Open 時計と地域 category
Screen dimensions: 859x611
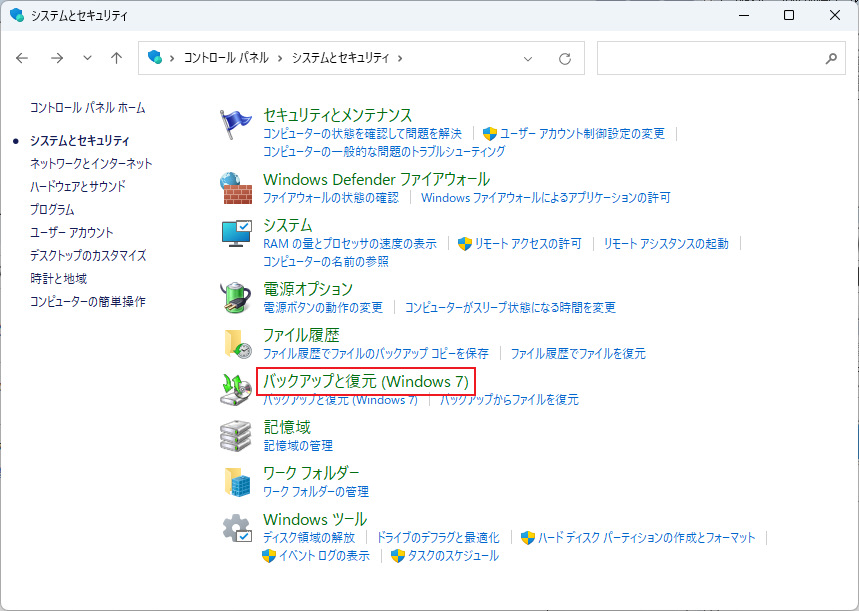tap(59, 278)
